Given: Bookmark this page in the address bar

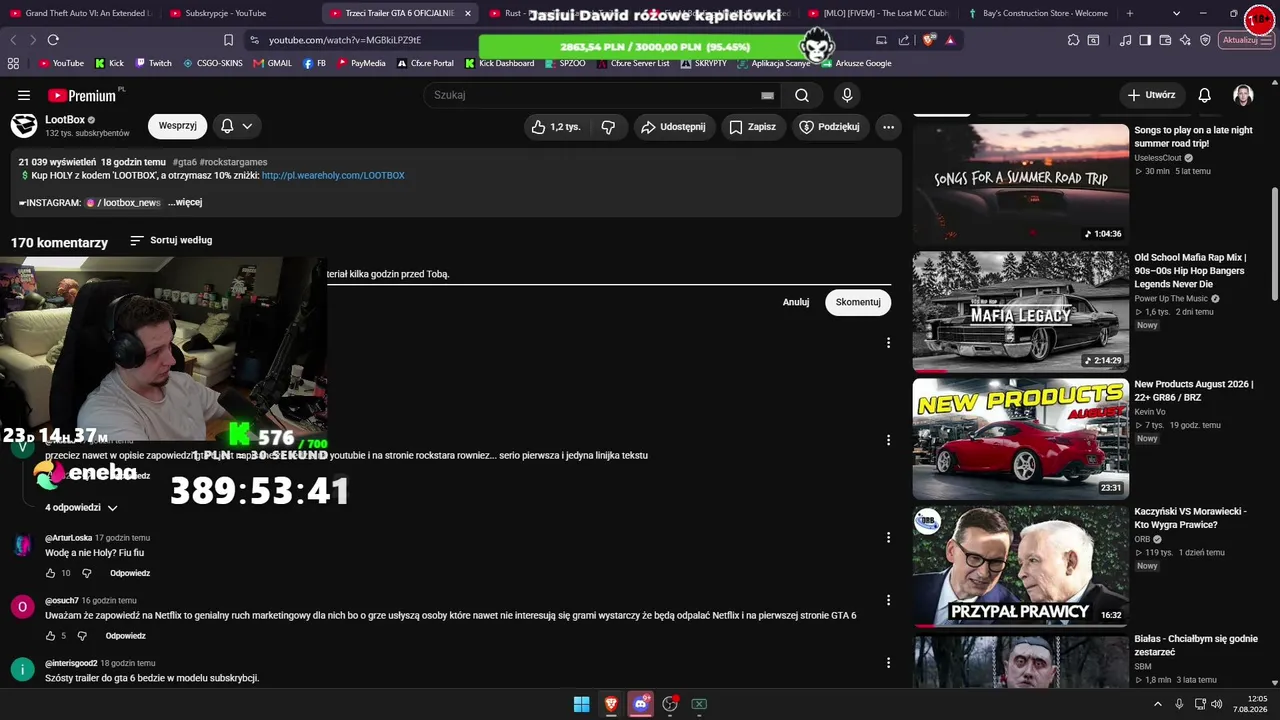Looking at the screenshot, I should tap(228, 40).
